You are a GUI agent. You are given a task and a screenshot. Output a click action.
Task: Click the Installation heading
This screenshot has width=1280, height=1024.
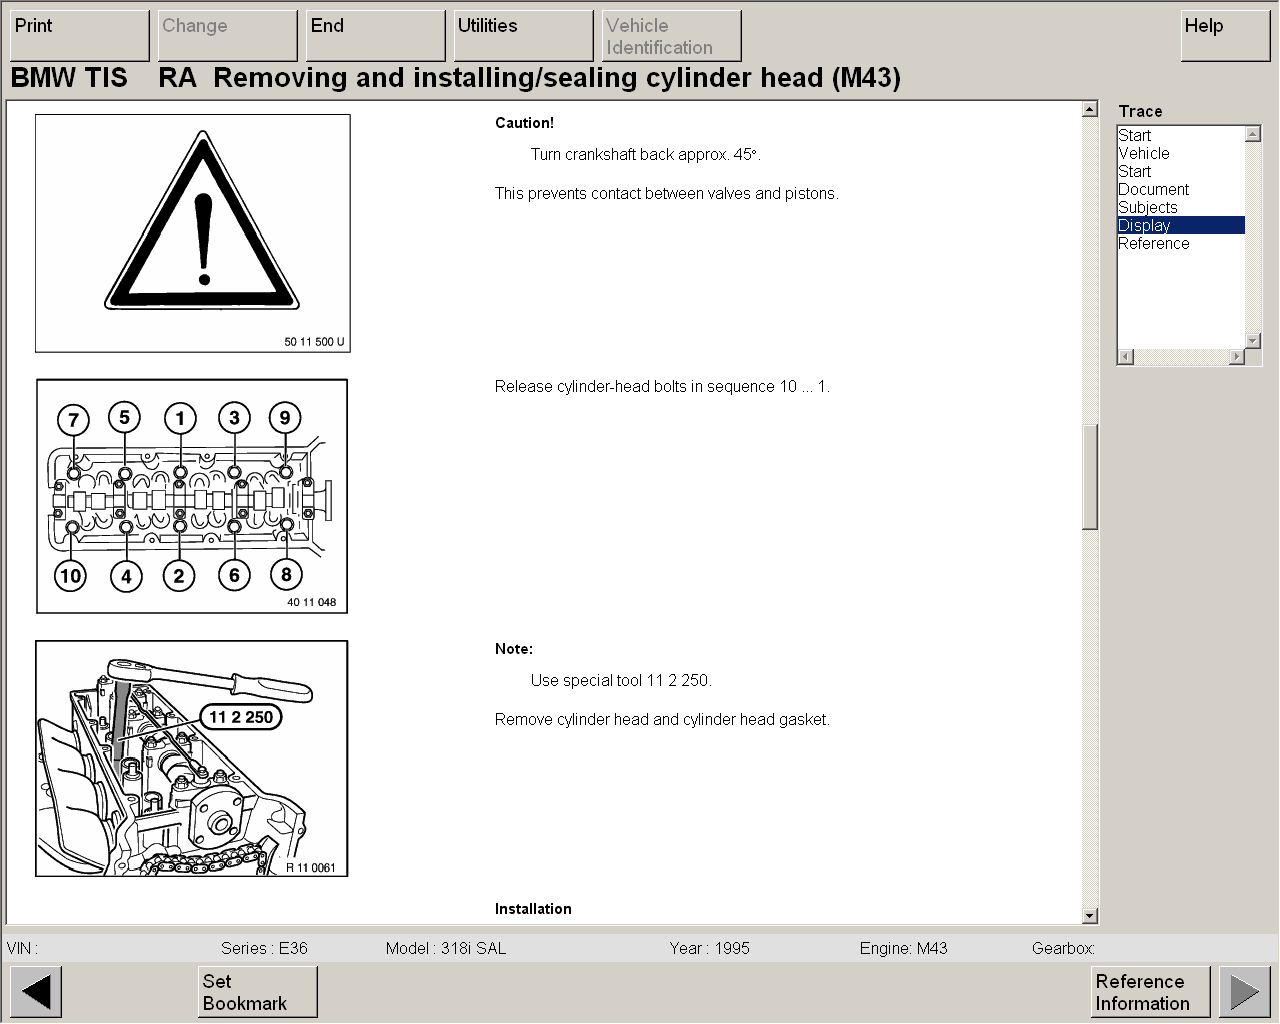533,909
